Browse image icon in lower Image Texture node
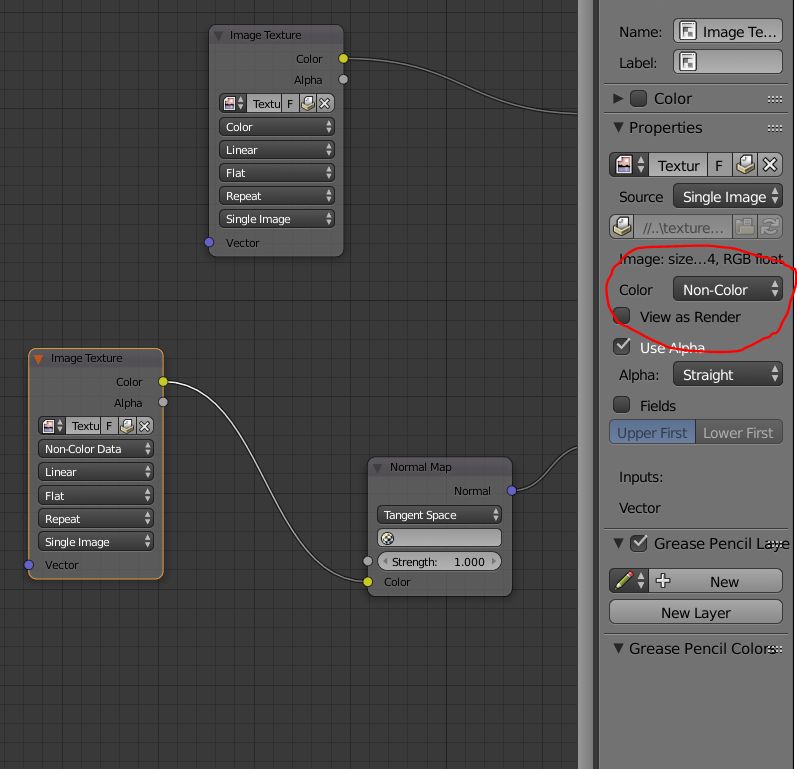The height and width of the screenshot is (769, 797). tap(52, 425)
